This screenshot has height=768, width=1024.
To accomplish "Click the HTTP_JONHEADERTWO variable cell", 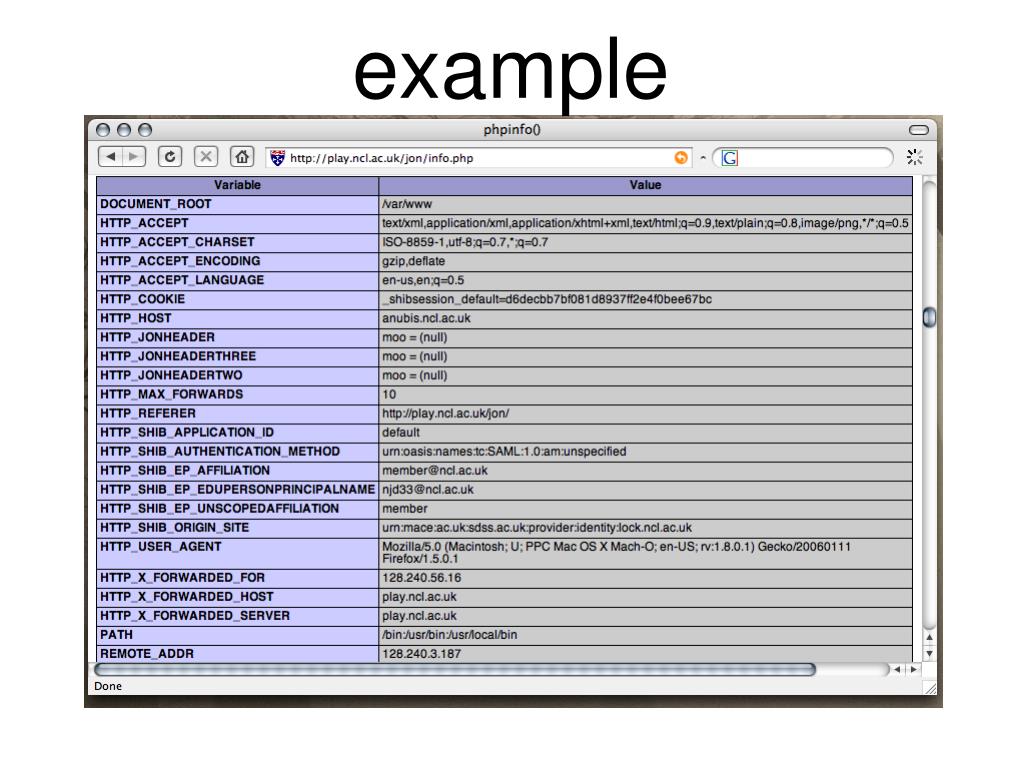I will [x=237, y=375].
